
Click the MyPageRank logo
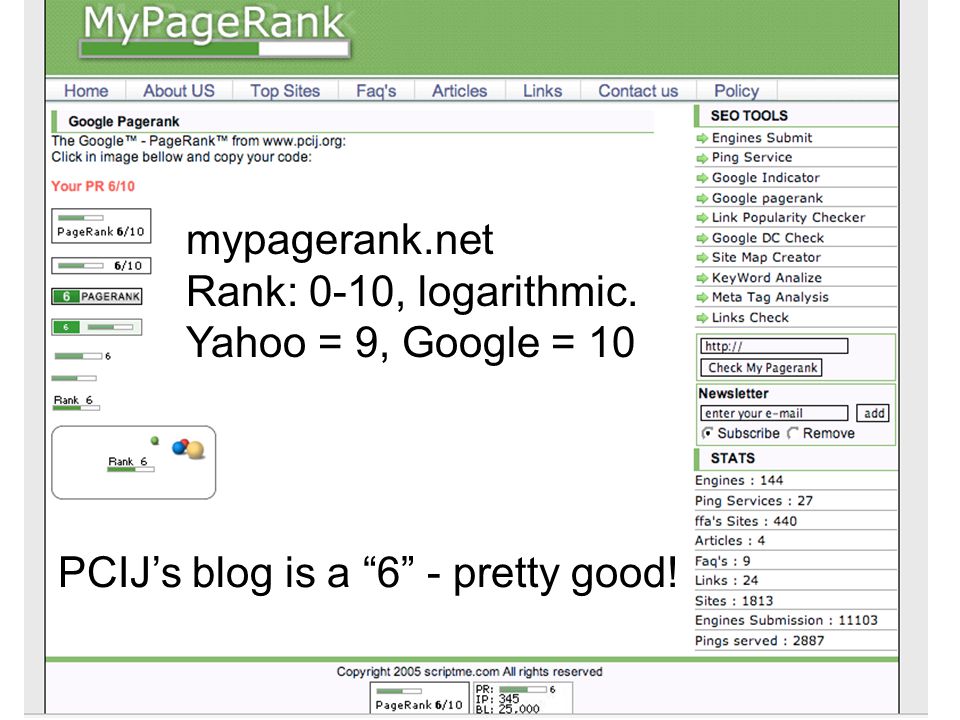(214, 32)
